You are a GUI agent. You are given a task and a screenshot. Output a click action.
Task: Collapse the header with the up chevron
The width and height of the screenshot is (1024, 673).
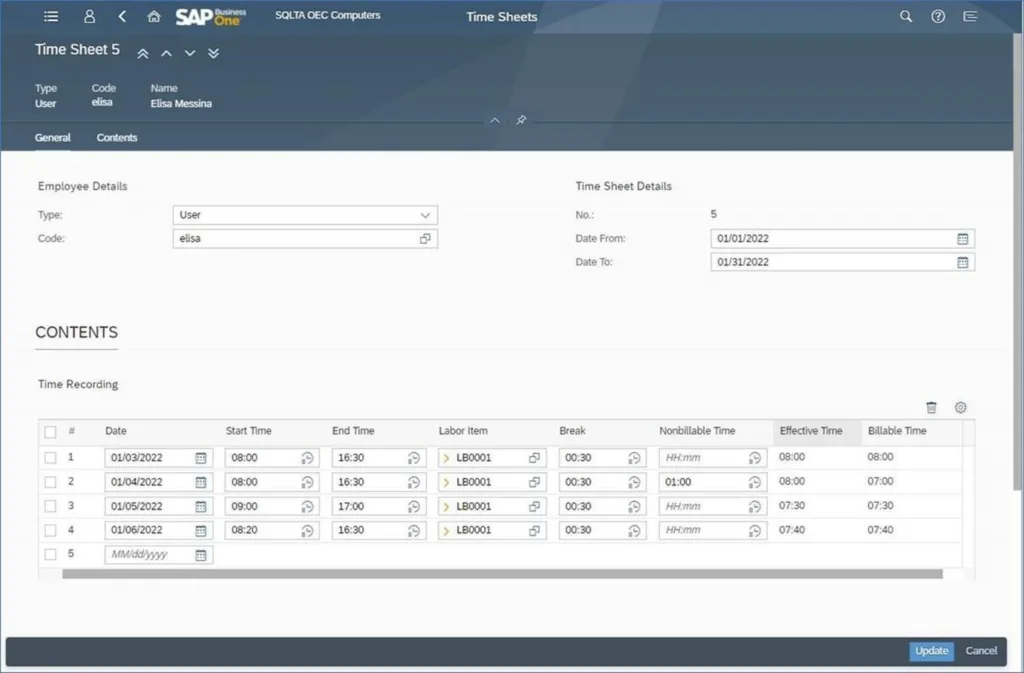(x=495, y=120)
